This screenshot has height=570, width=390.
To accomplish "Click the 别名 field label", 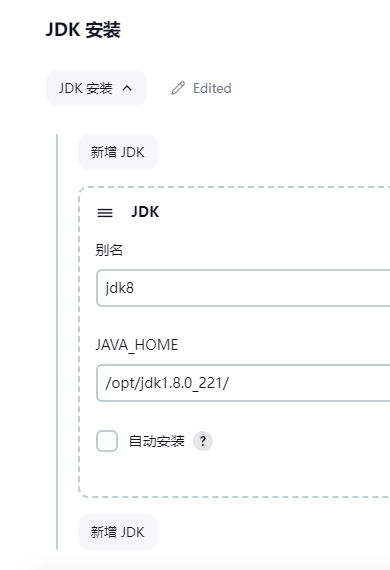I will (x=109, y=250).
